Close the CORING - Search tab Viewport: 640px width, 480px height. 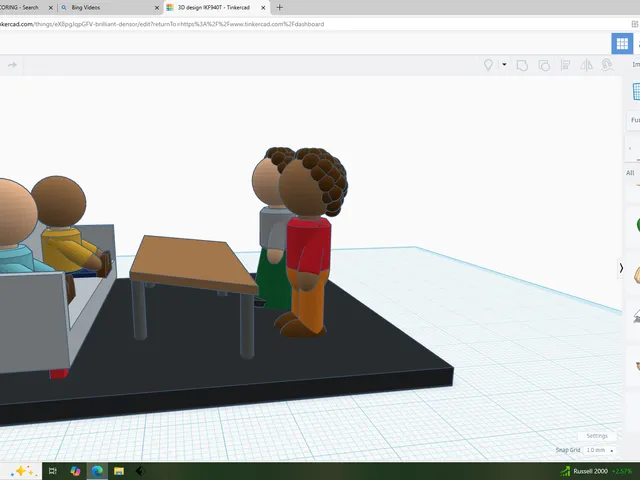(51, 7)
